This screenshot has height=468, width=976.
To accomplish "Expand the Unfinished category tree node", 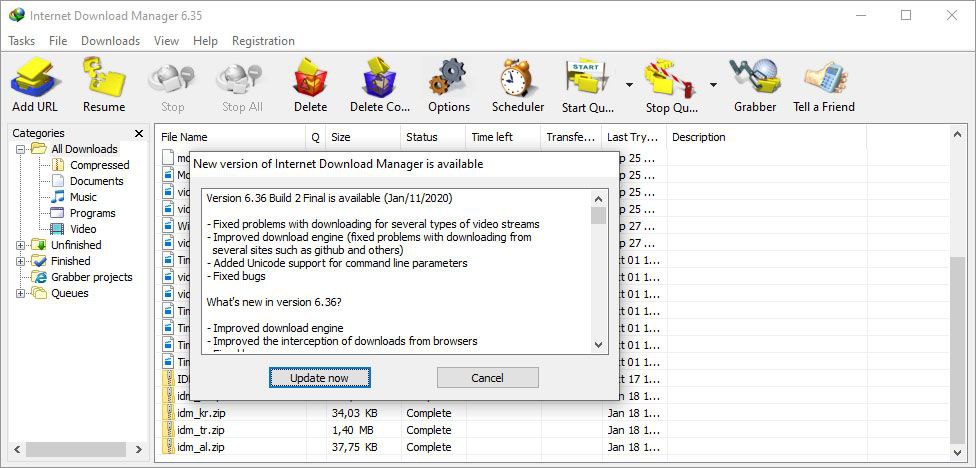I will (x=21, y=245).
